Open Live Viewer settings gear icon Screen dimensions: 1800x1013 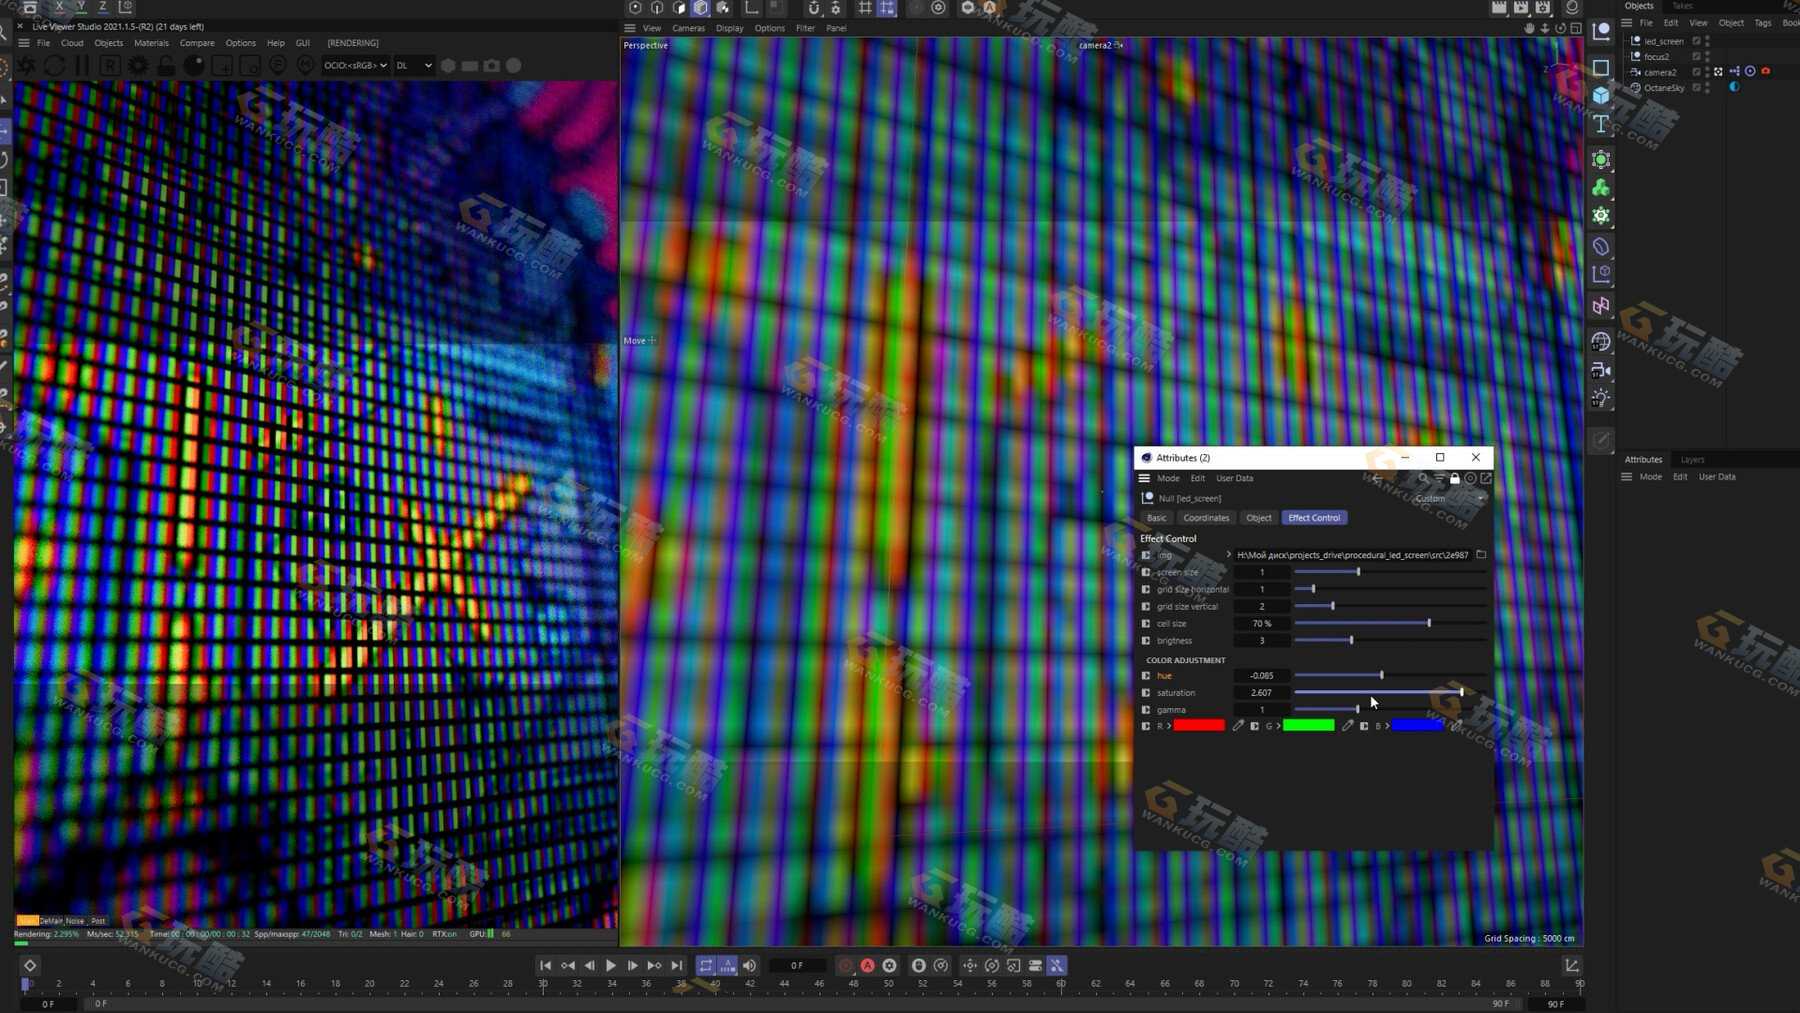(138, 65)
